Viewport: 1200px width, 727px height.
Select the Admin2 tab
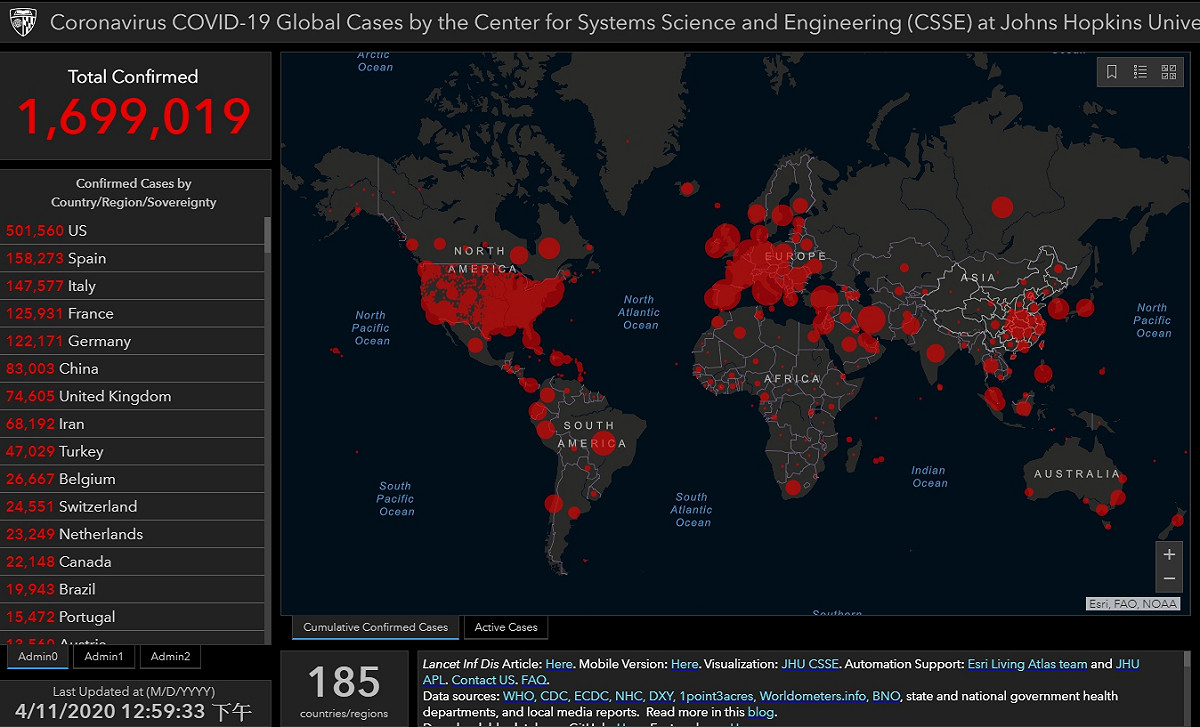click(170, 656)
